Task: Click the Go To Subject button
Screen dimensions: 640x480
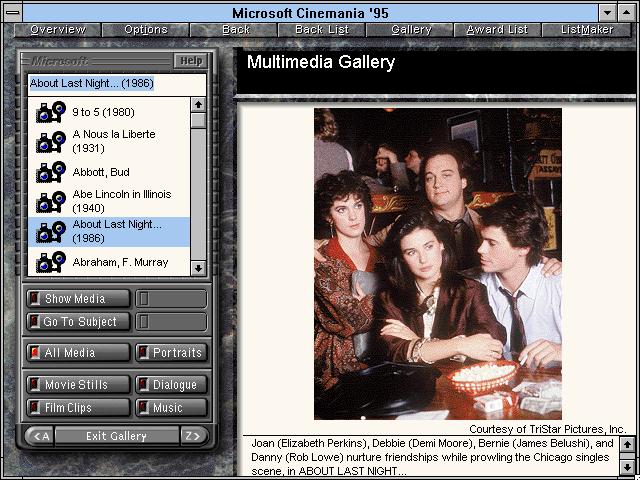Action: click(78, 322)
